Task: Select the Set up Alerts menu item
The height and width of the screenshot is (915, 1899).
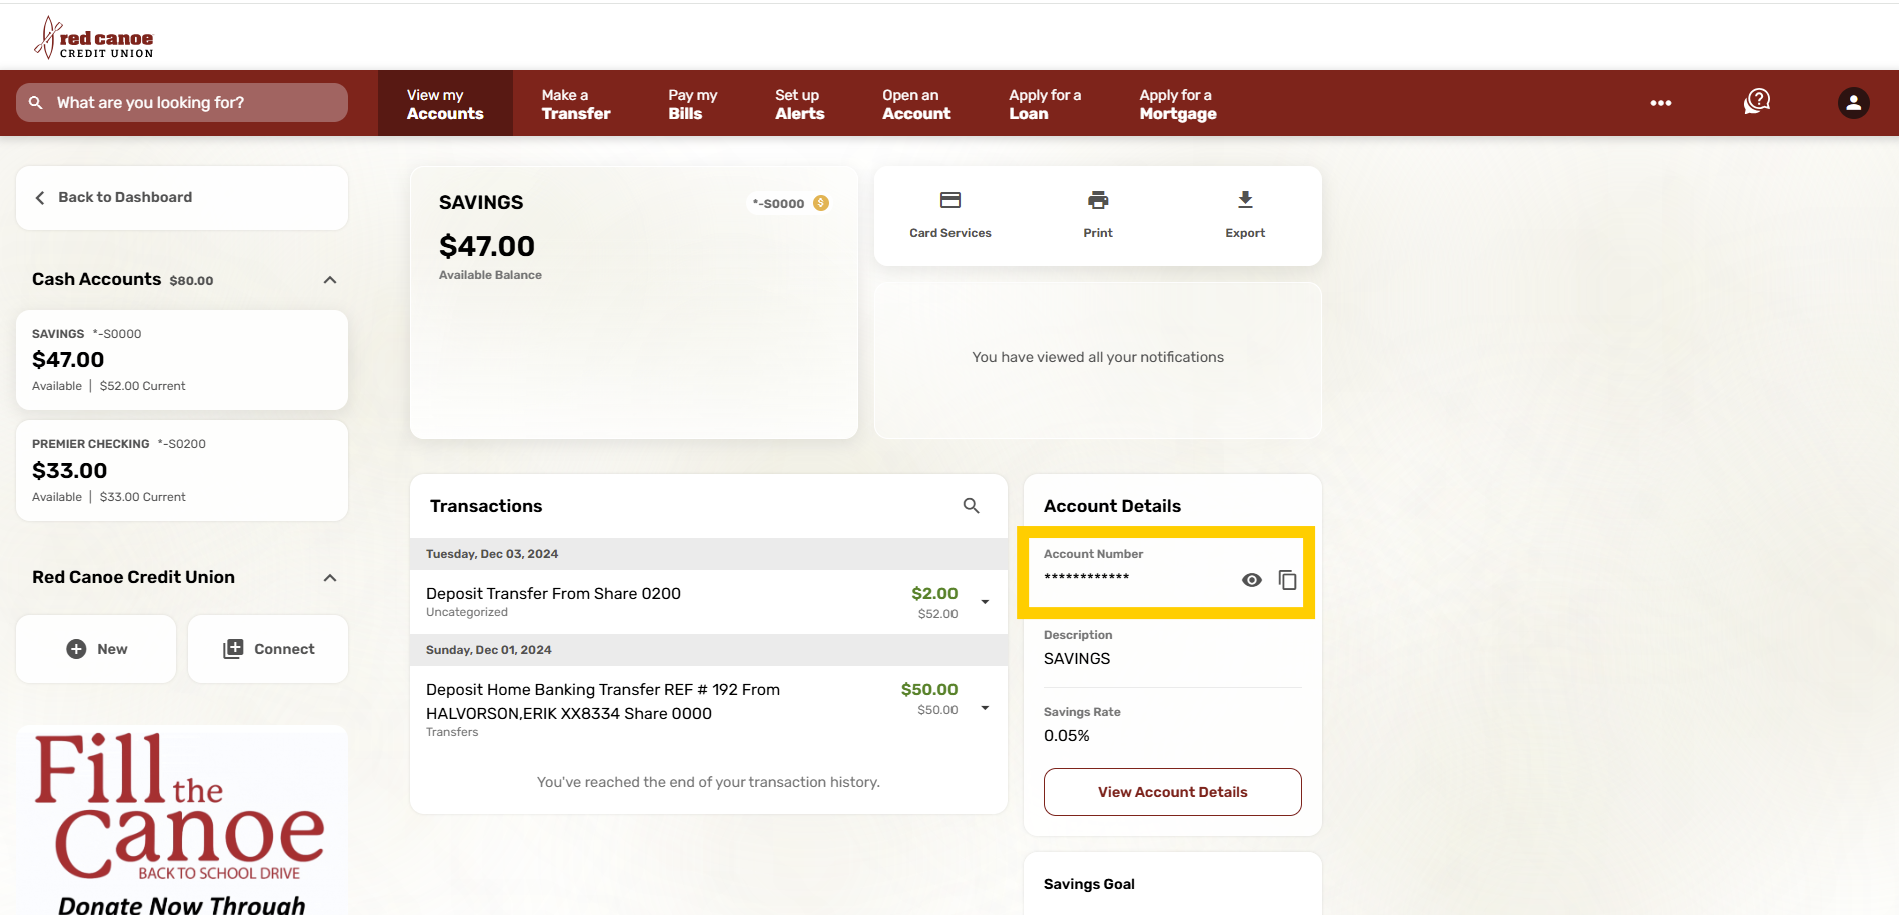Action: point(800,103)
